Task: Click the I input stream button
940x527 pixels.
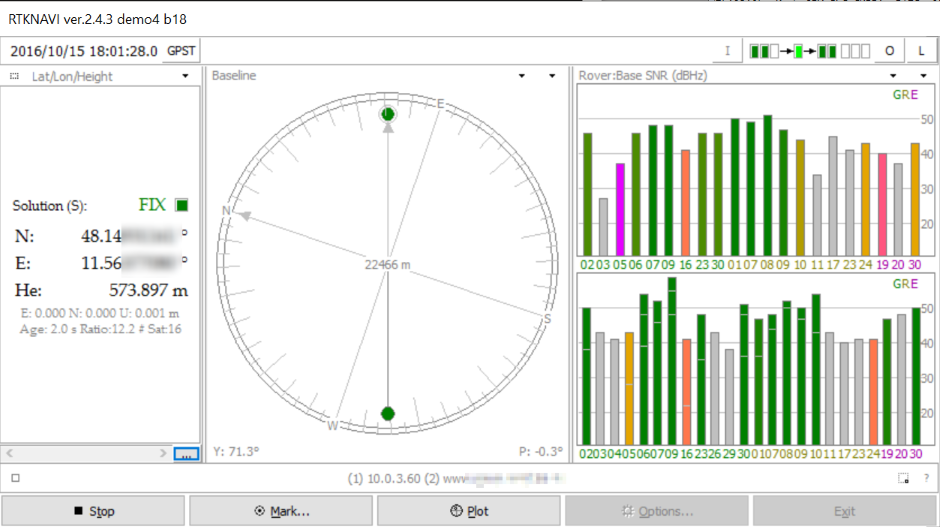Action: pyautogui.click(x=727, y=51)
